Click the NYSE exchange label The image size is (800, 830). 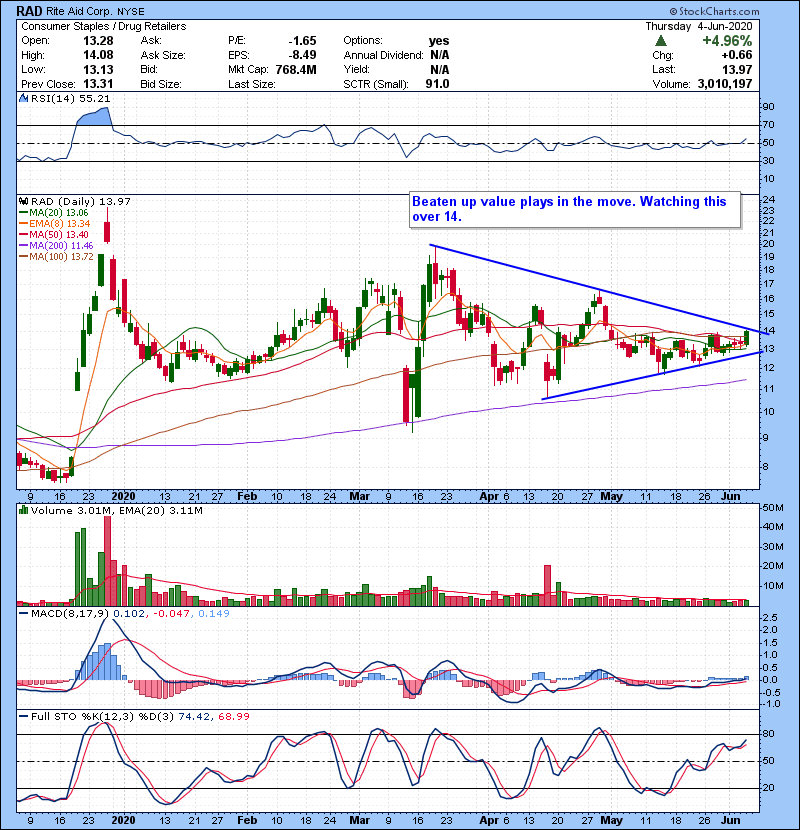129,12
